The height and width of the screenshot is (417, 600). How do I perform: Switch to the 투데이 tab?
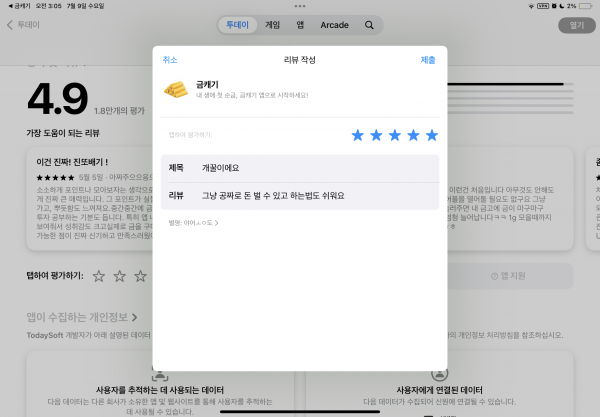click(x=237, y=25)
